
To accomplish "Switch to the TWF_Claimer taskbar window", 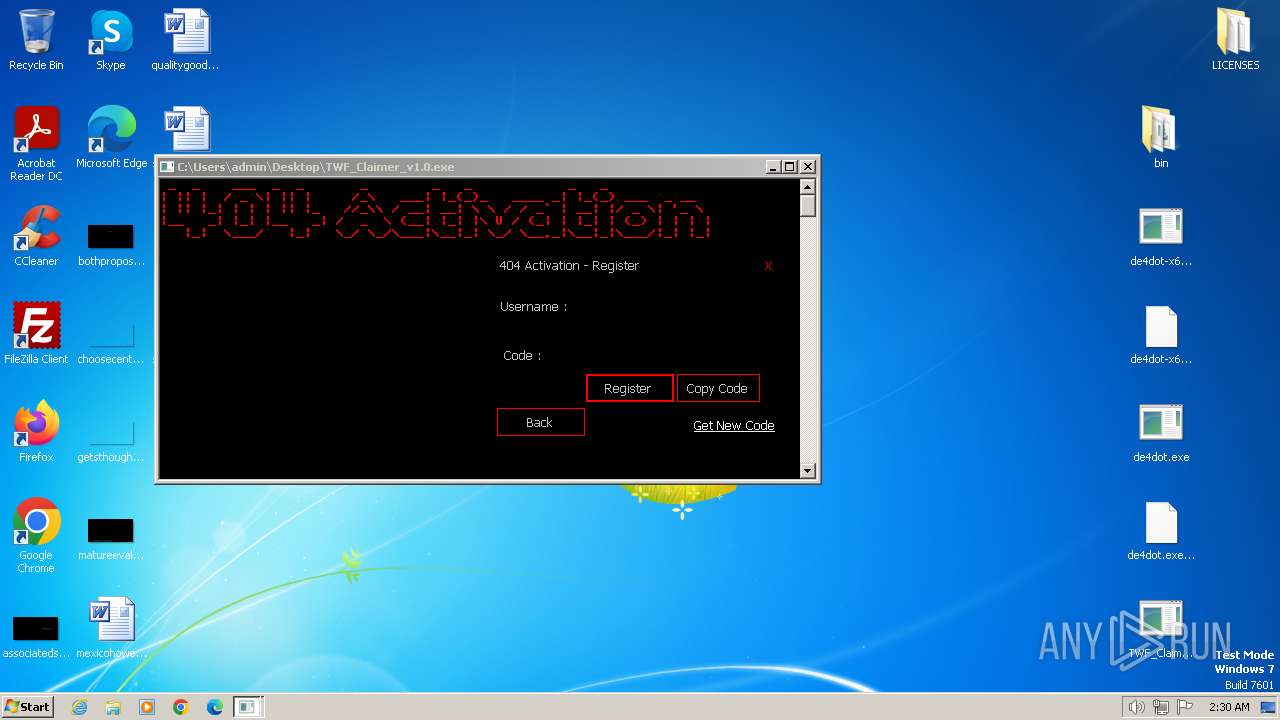I will coord(247,707).
